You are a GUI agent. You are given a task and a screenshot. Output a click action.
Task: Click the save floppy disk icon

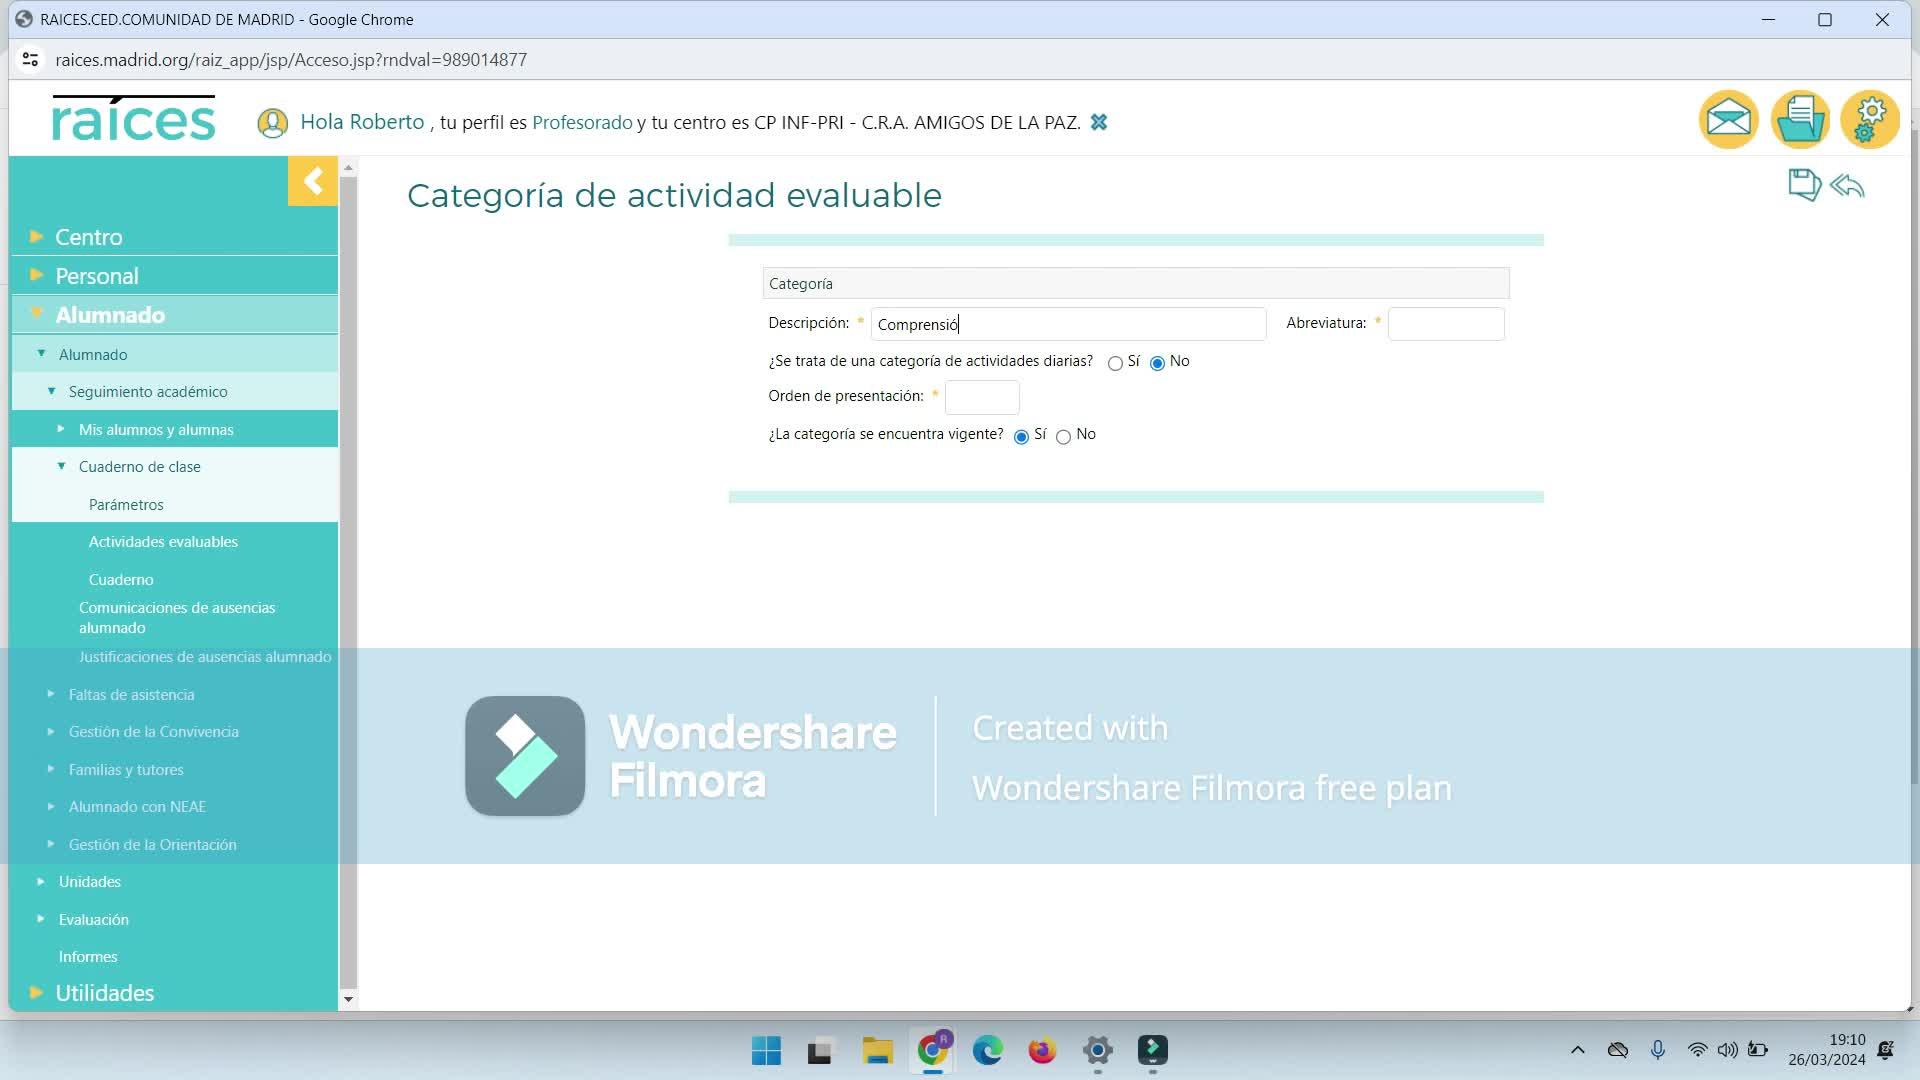click(x=1803, y=185)
